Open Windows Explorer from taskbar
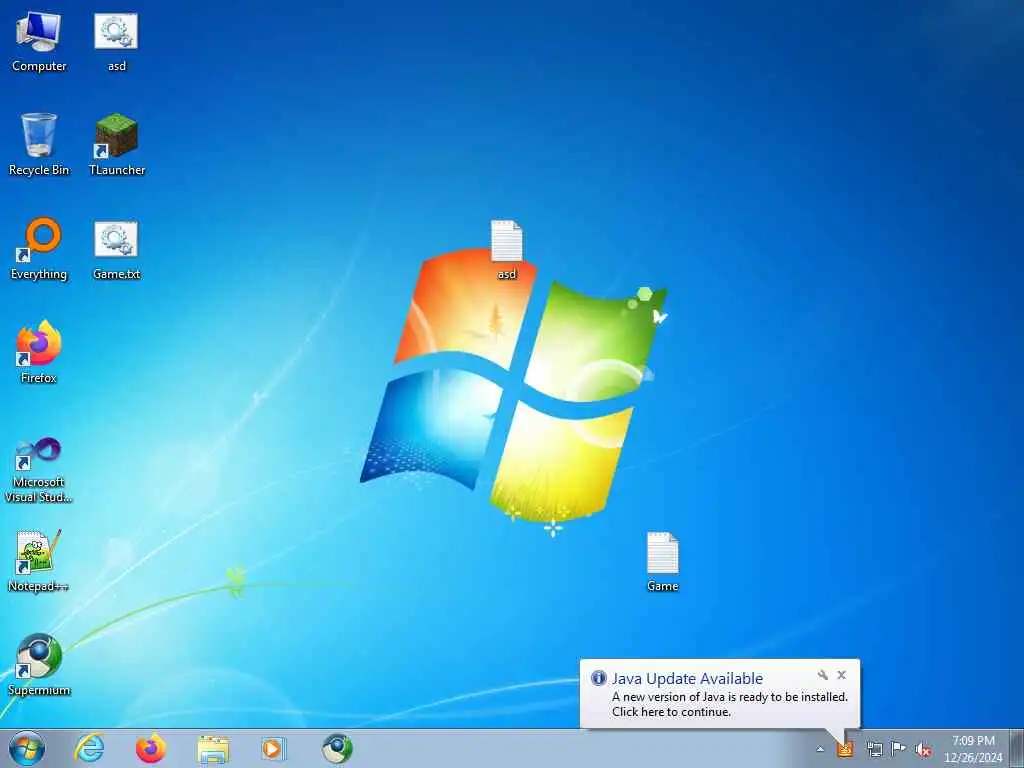This screenshot has height=768, width=1024. pyautogui.click(x=213, y=749)
